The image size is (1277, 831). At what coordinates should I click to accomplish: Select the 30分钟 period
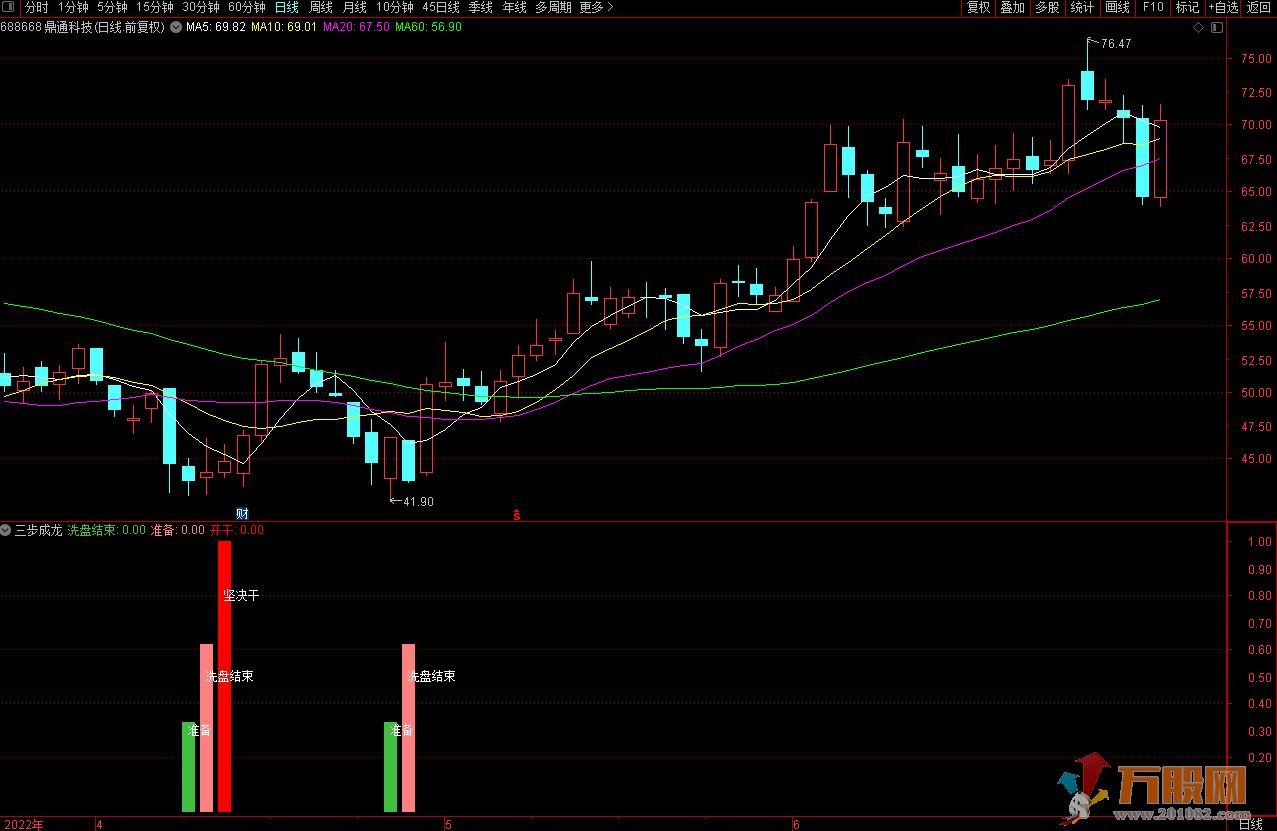(x=200, y=7)
